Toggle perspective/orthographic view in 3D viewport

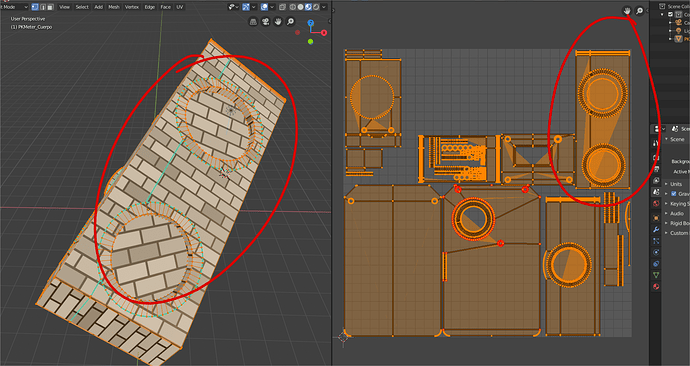[253, 22]
